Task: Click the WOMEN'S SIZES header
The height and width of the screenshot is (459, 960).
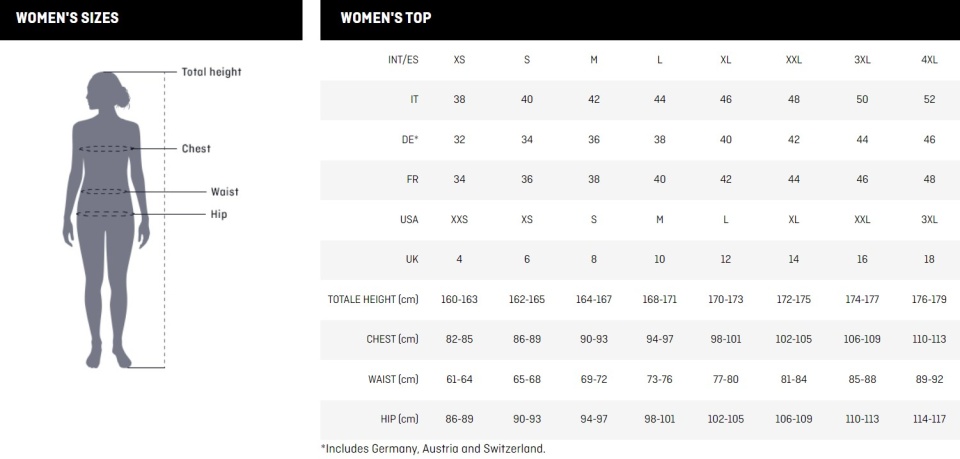Action: [67, 18]
